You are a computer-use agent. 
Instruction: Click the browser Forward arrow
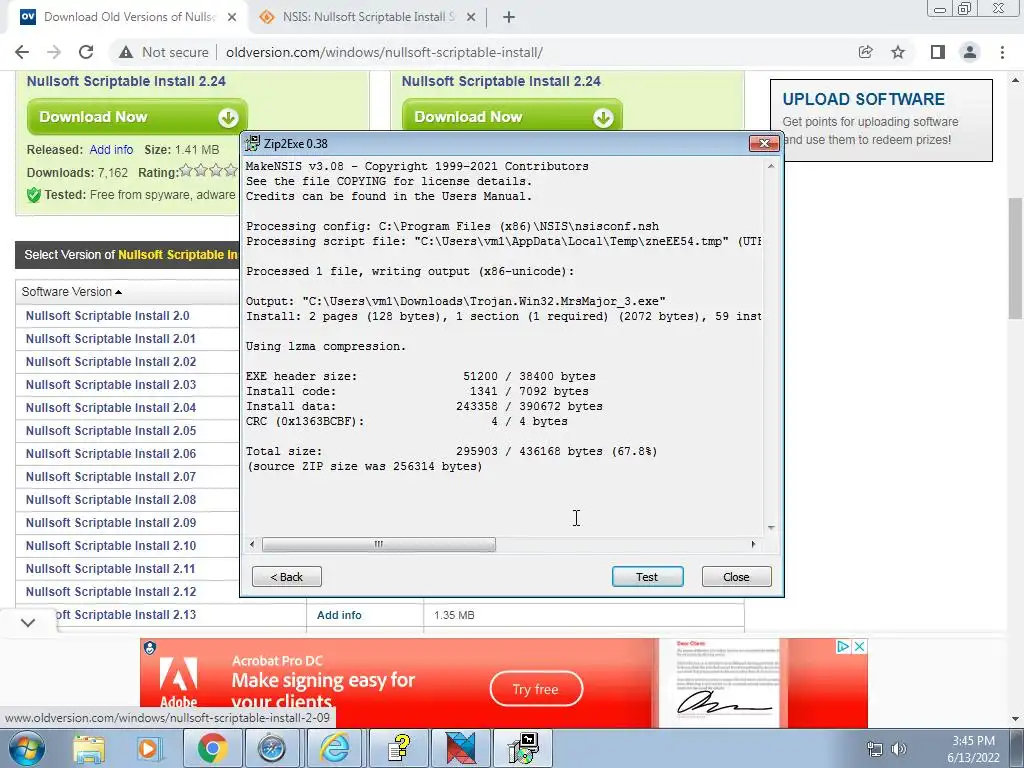click(54, 52)
